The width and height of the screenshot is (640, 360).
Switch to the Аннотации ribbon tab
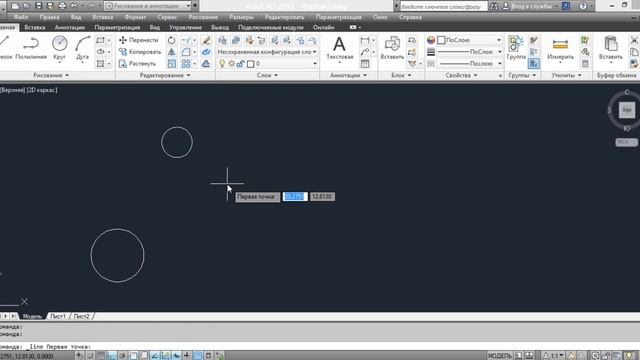tap(70, 27)
